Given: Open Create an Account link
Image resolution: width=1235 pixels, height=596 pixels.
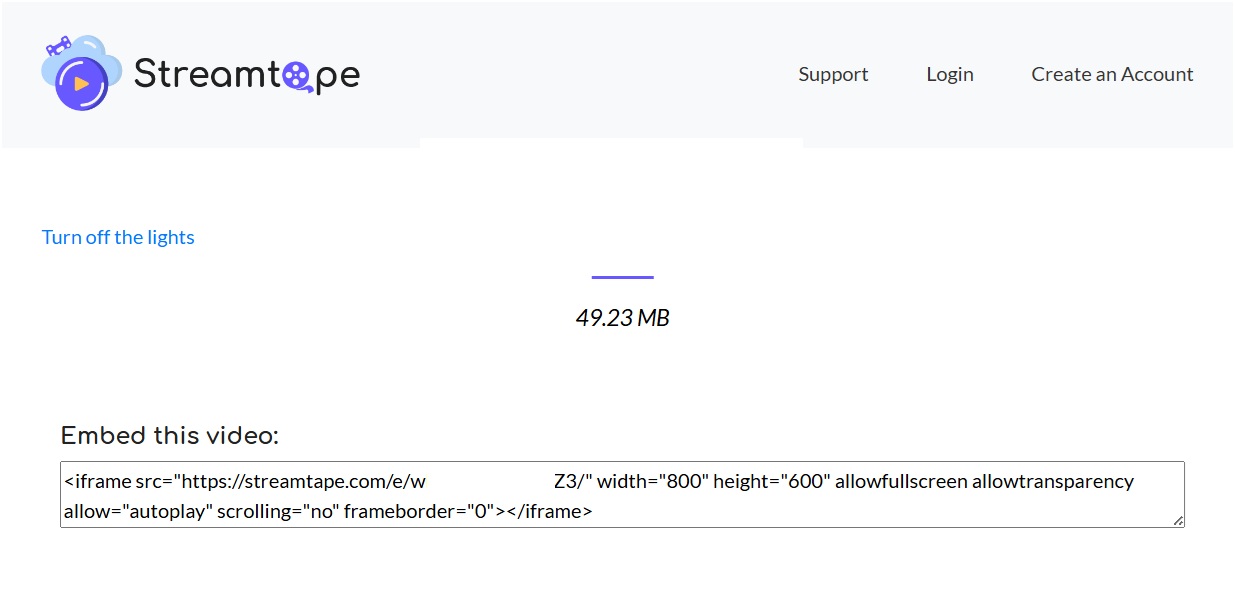Looking at the screenshot, I should [1112, 74].
